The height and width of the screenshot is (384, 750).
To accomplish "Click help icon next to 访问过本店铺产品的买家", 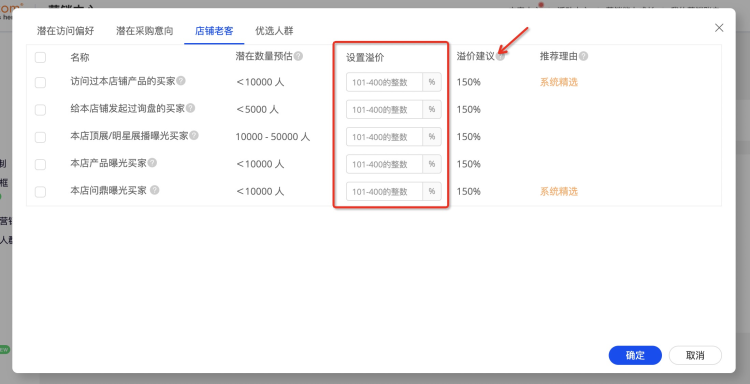I will (181, 81).
